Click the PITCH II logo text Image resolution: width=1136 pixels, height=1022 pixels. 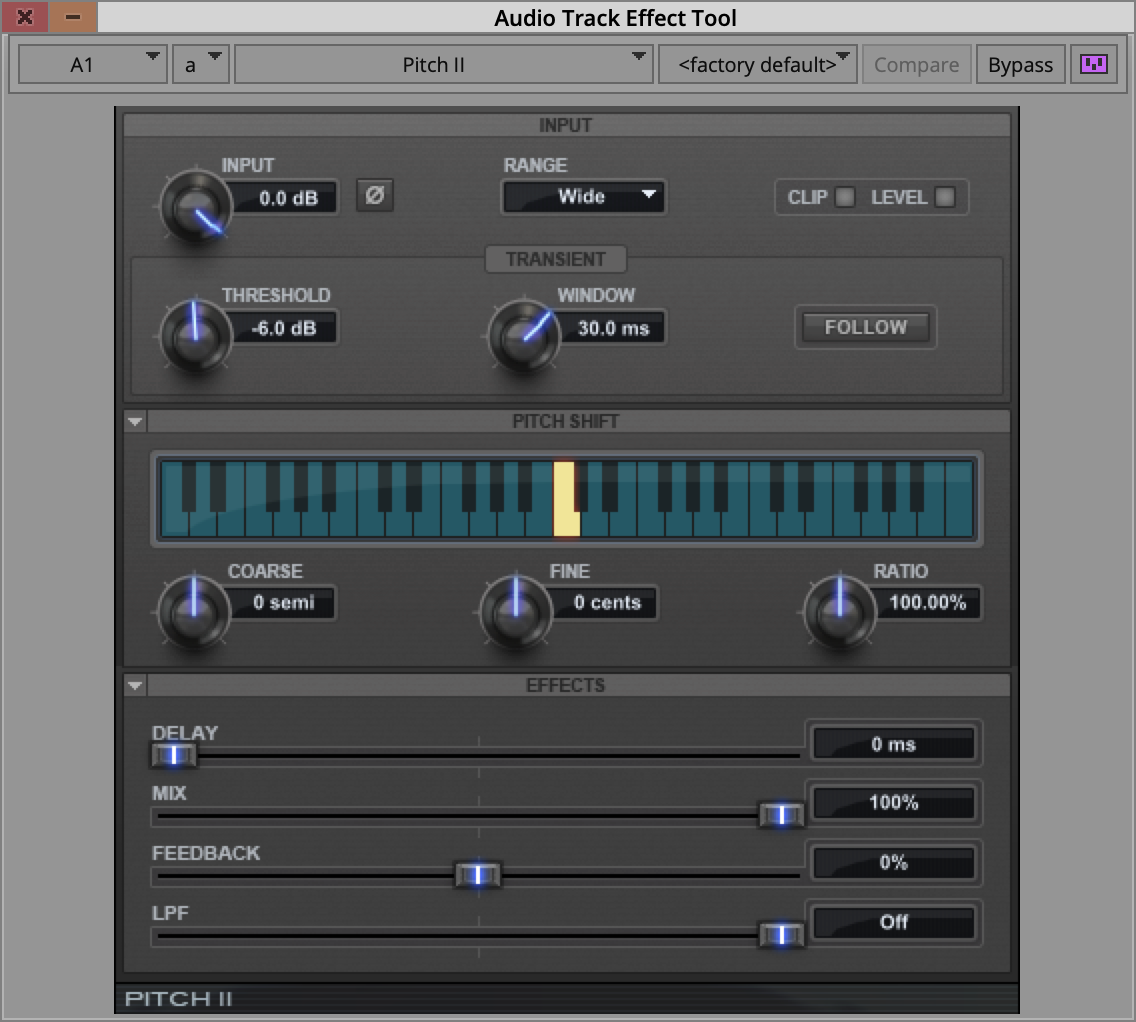[x=178, y=999]
